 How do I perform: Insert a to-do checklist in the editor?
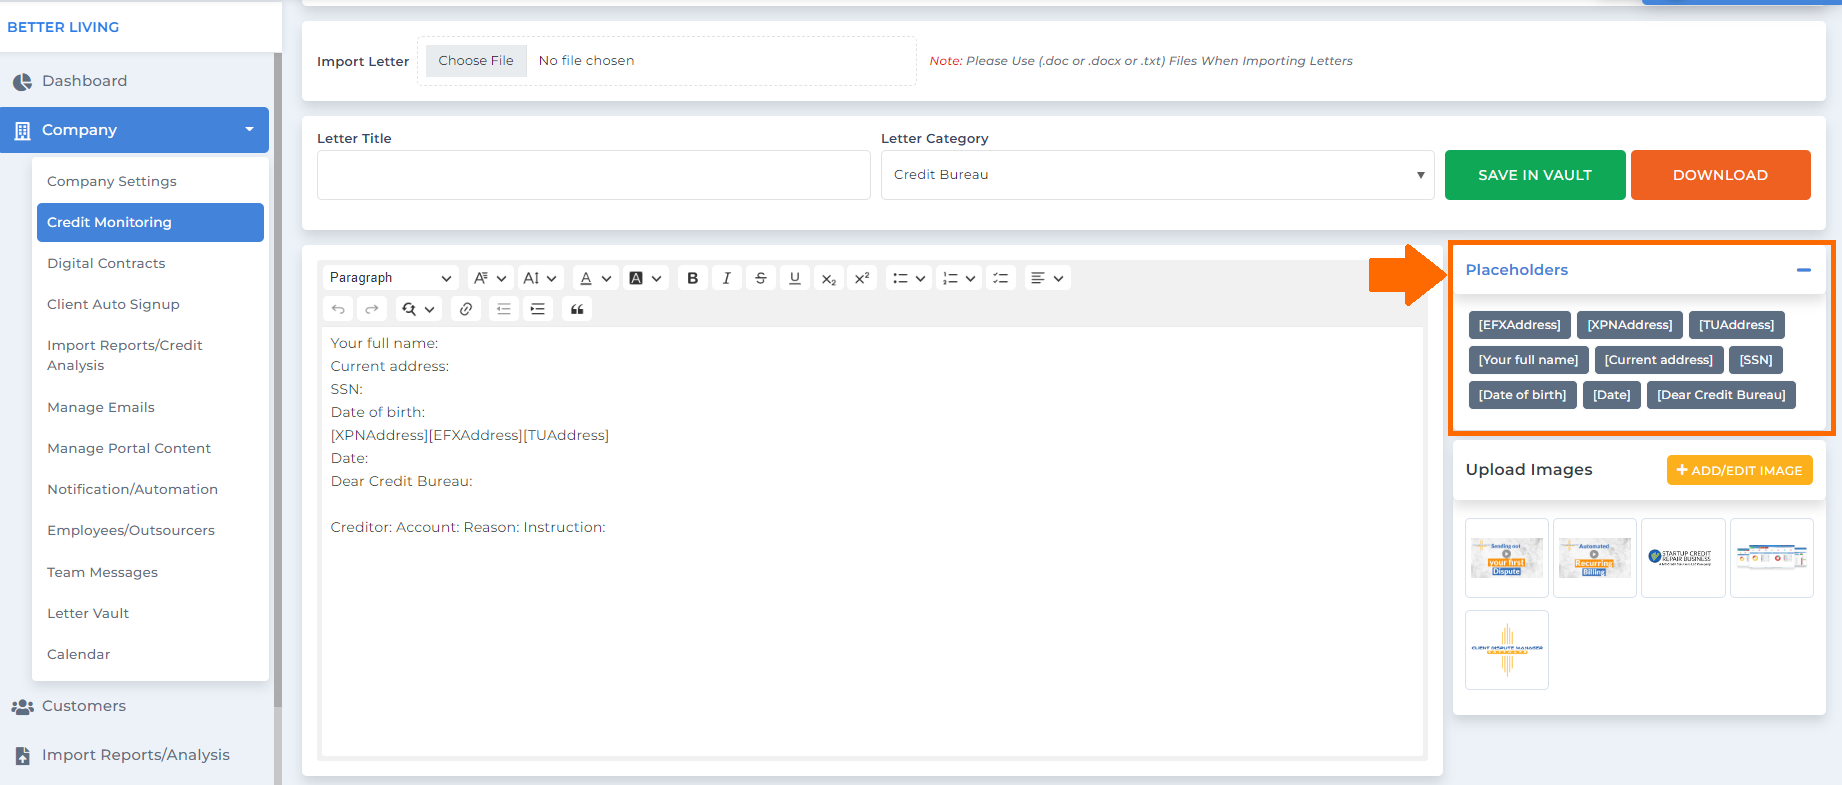(x=1000, y=278)
